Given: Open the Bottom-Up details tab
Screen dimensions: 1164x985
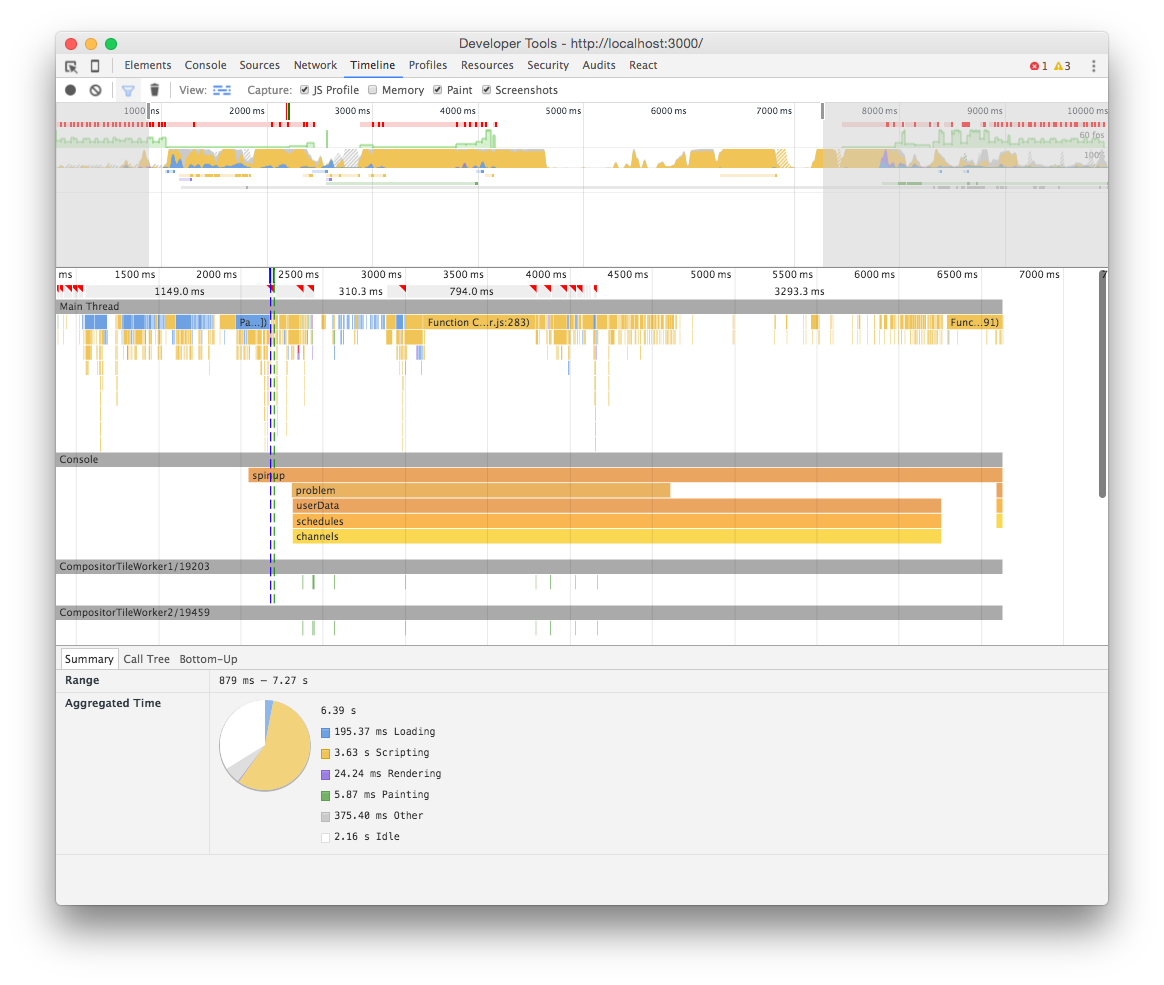Looking at the screenshot, I should [209, 659].
